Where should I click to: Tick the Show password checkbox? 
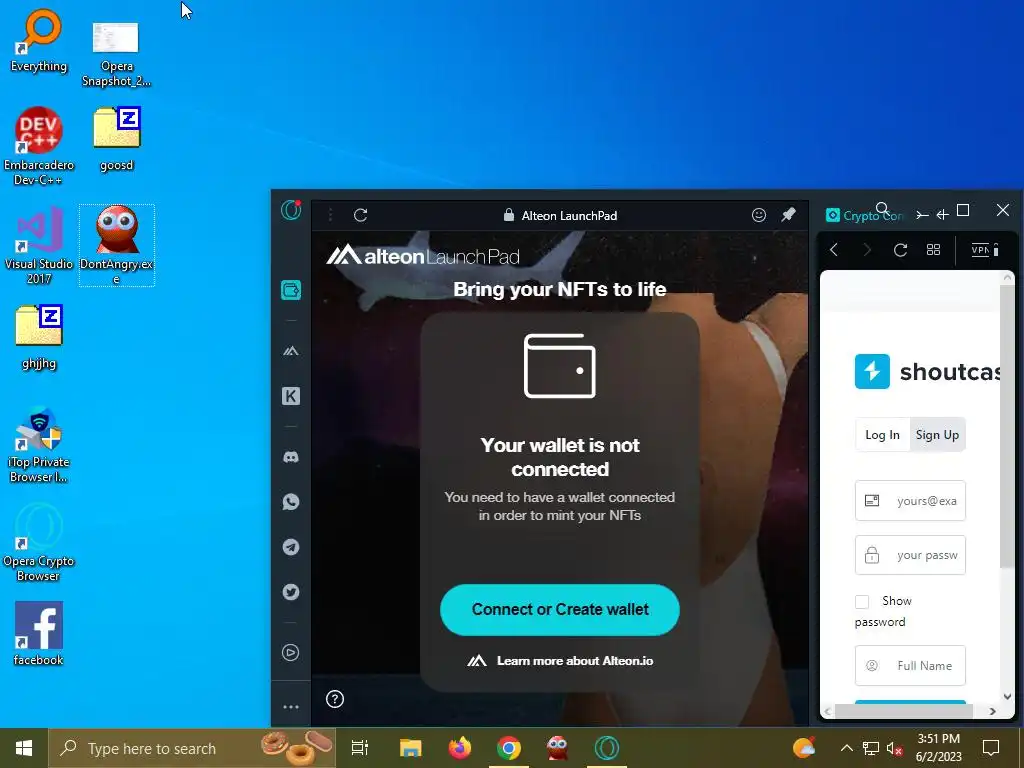pyautogui.click(x=862, y=601)
